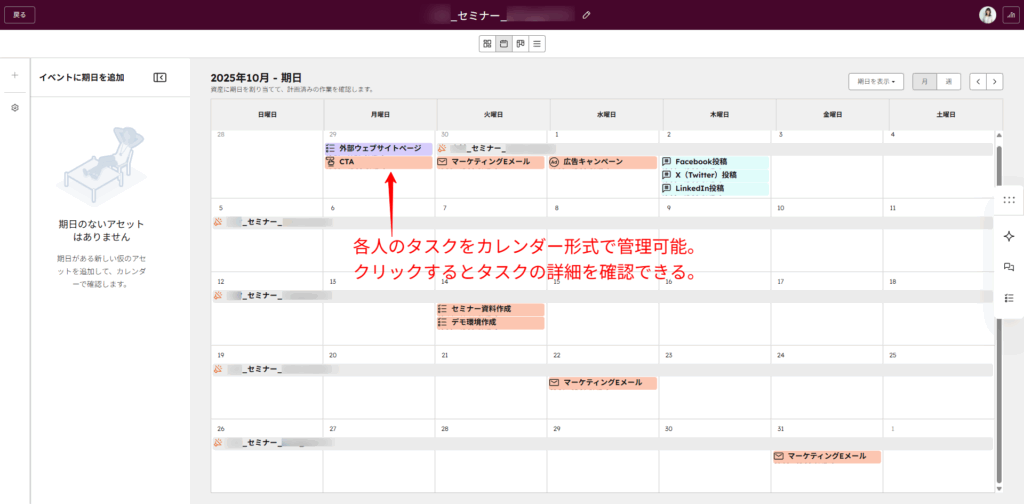Screen dimensions: 1024x504
Task: Open マーケティングEメール task on the 31st
Action: click(x=827, y=456)
